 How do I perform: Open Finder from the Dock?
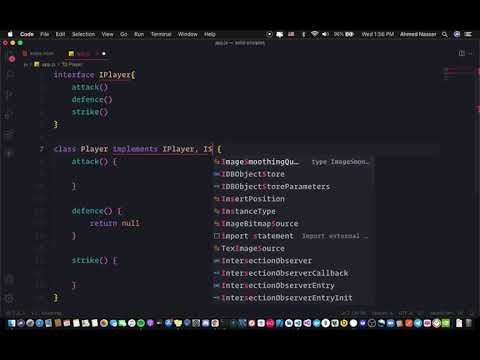click(12, 323)
